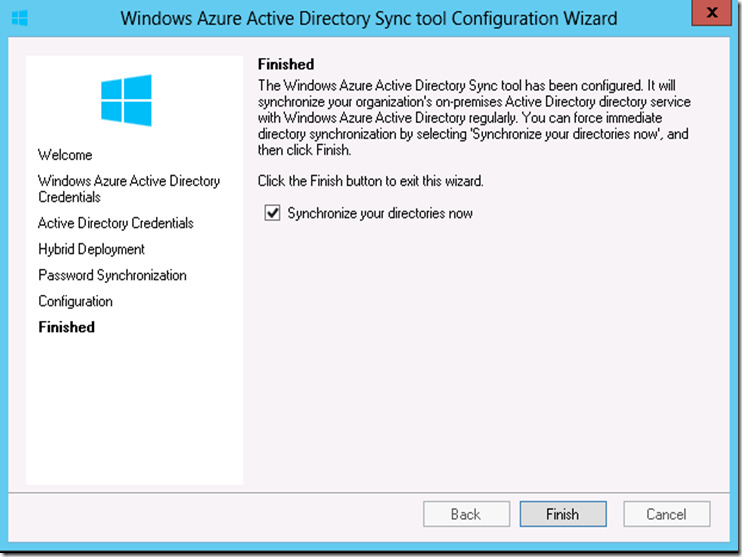
Task: Click the Finished heading in main pane
Action: [x=286, y=64]
